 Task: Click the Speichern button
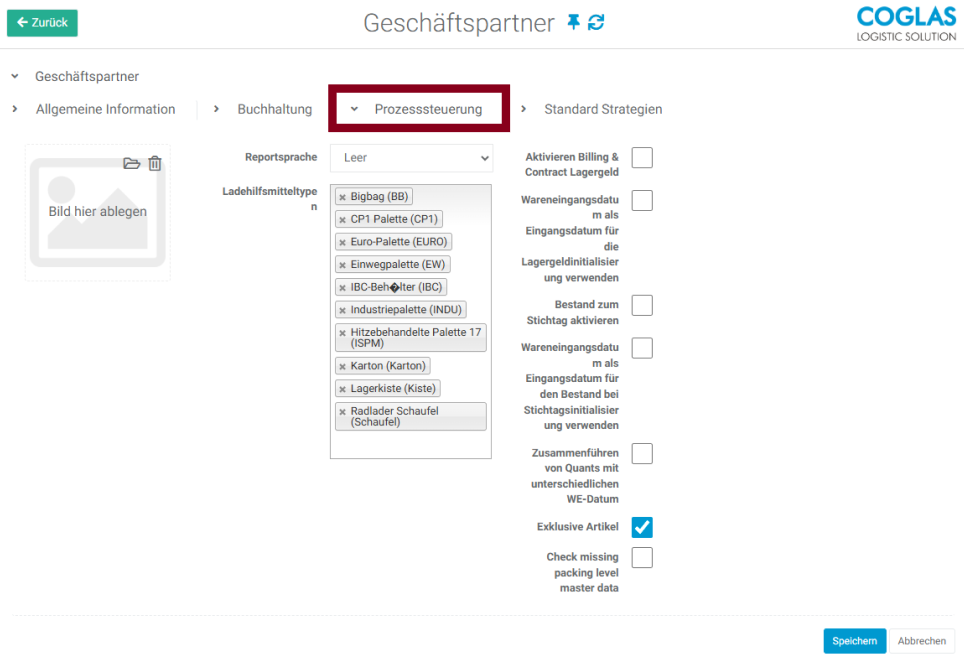854,641
